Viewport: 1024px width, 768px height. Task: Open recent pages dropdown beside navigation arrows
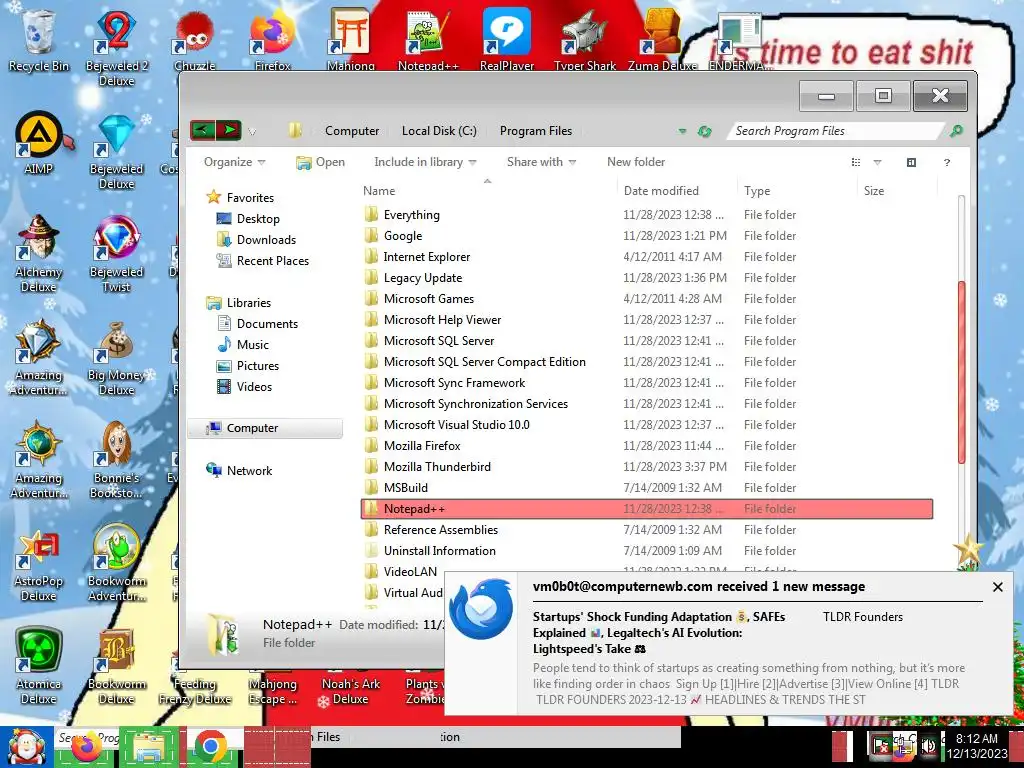(x=252, y=132)
